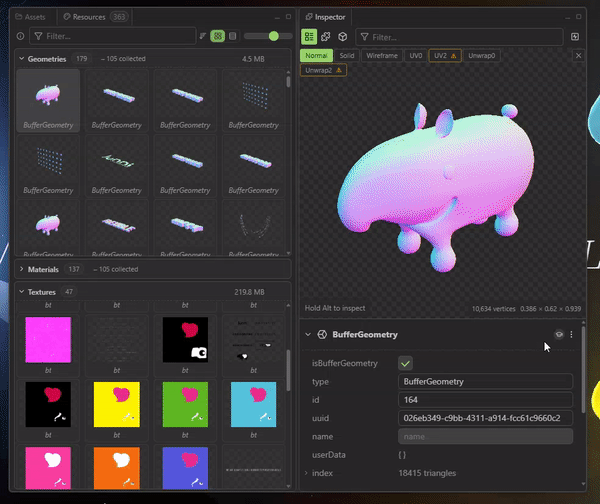600x504 pixels.
Task: Click the square icon right of the Inspector filter
Action: click(575, 37)
